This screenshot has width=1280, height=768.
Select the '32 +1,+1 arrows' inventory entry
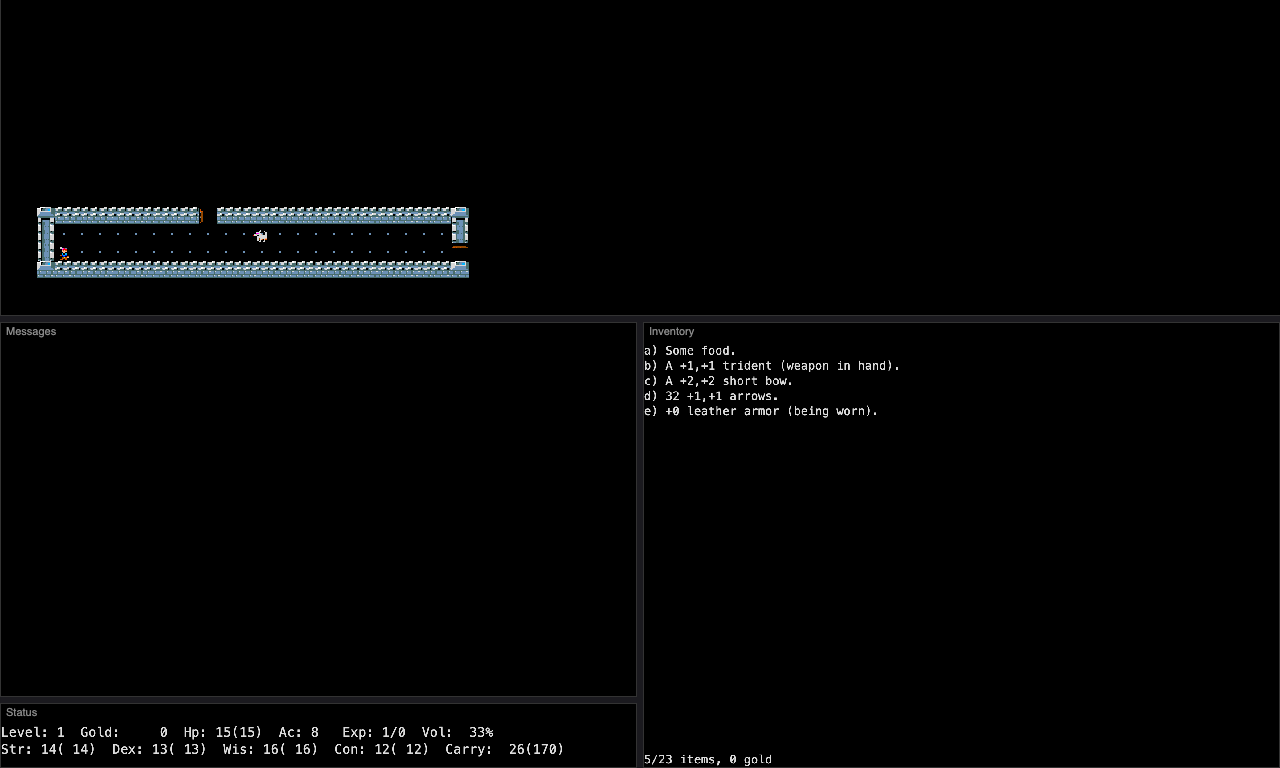click(711, 396)
